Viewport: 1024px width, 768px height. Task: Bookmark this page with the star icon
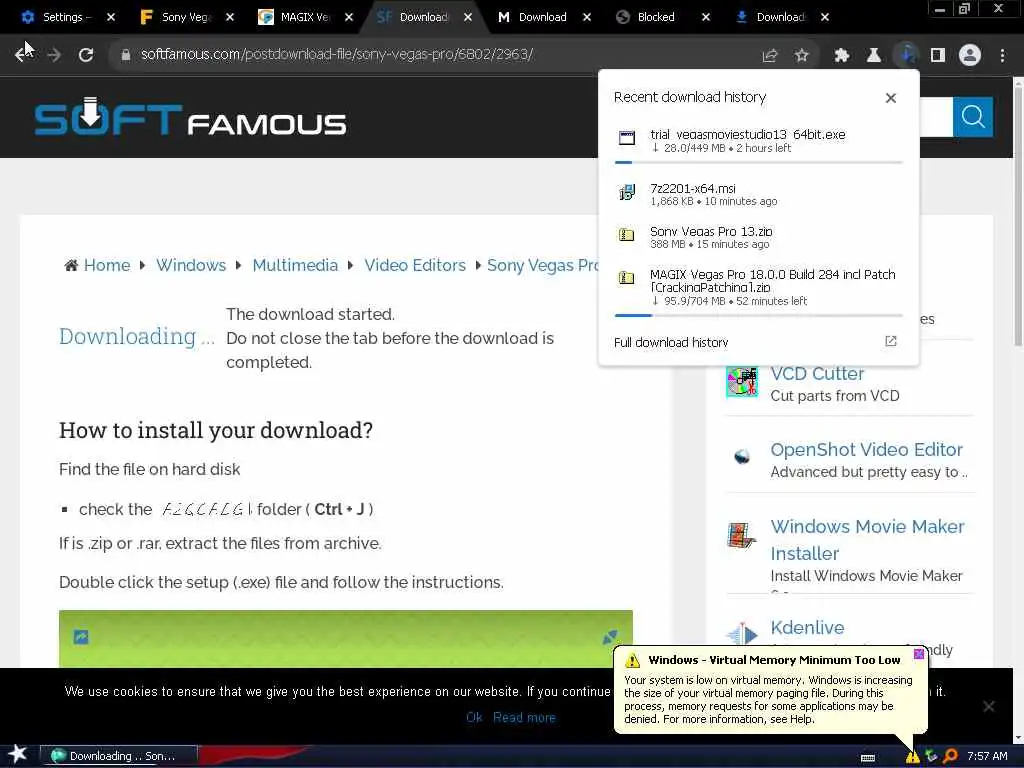802,56
